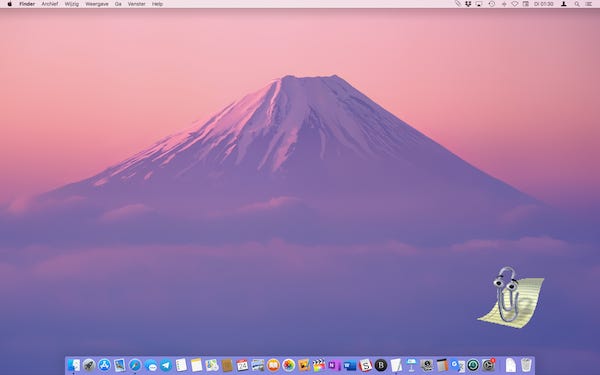This screenshot has height=375, width=600.
Task: Launch Photos colorful flower icon
Action: pyautogui.click(x=289, y=365)
